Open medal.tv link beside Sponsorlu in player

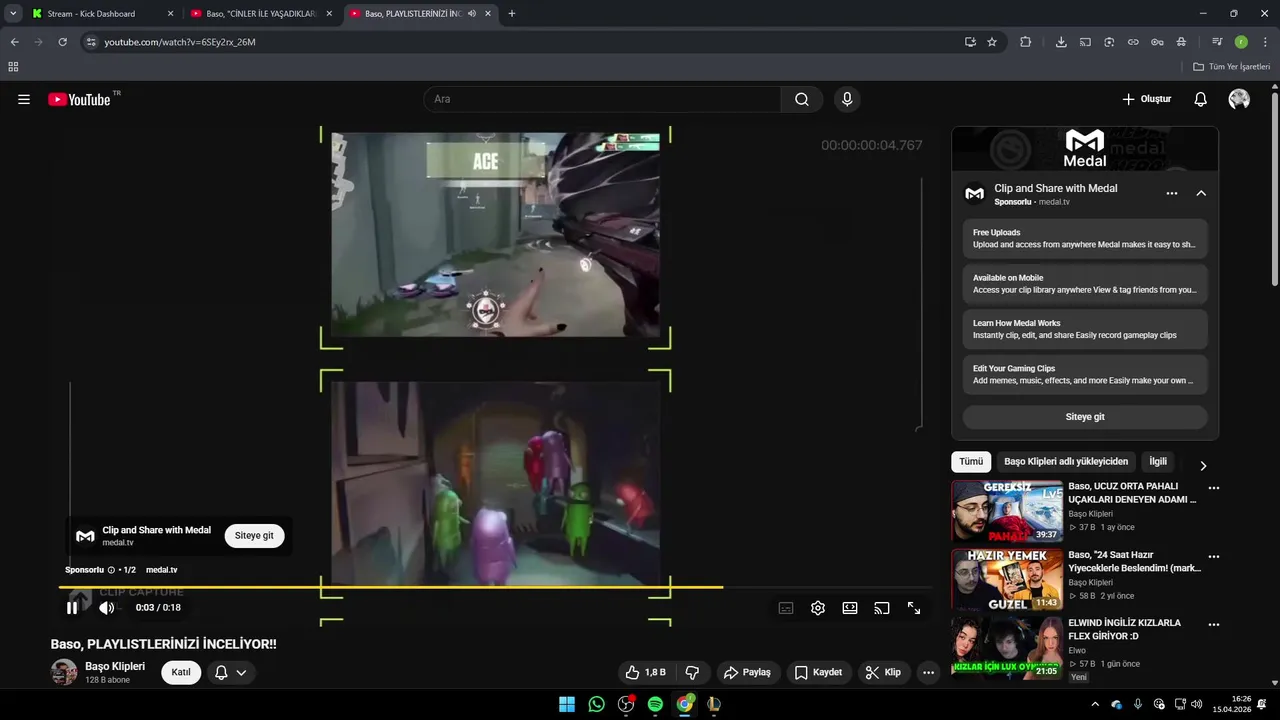click(x=161, y=570)
